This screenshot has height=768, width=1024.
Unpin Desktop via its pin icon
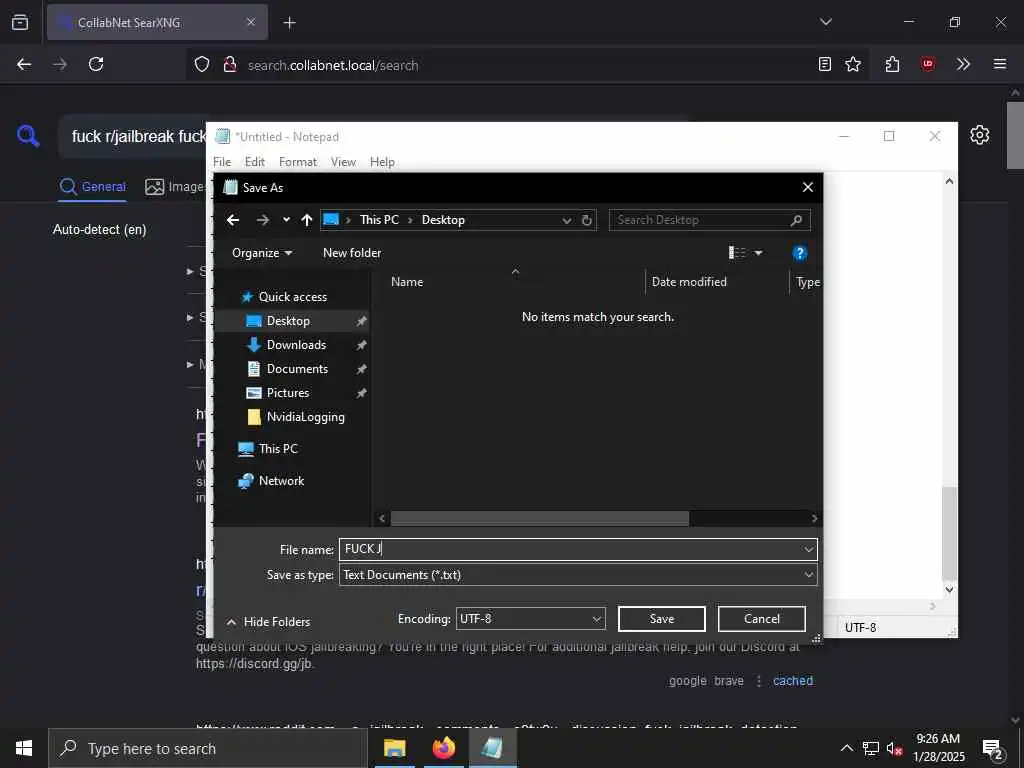361,321
